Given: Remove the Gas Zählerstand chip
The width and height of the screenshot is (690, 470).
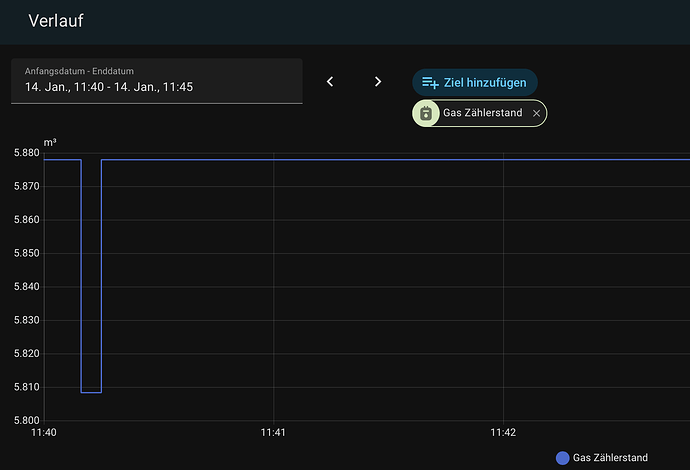Looking at the screenshot, I should point(536,113).
